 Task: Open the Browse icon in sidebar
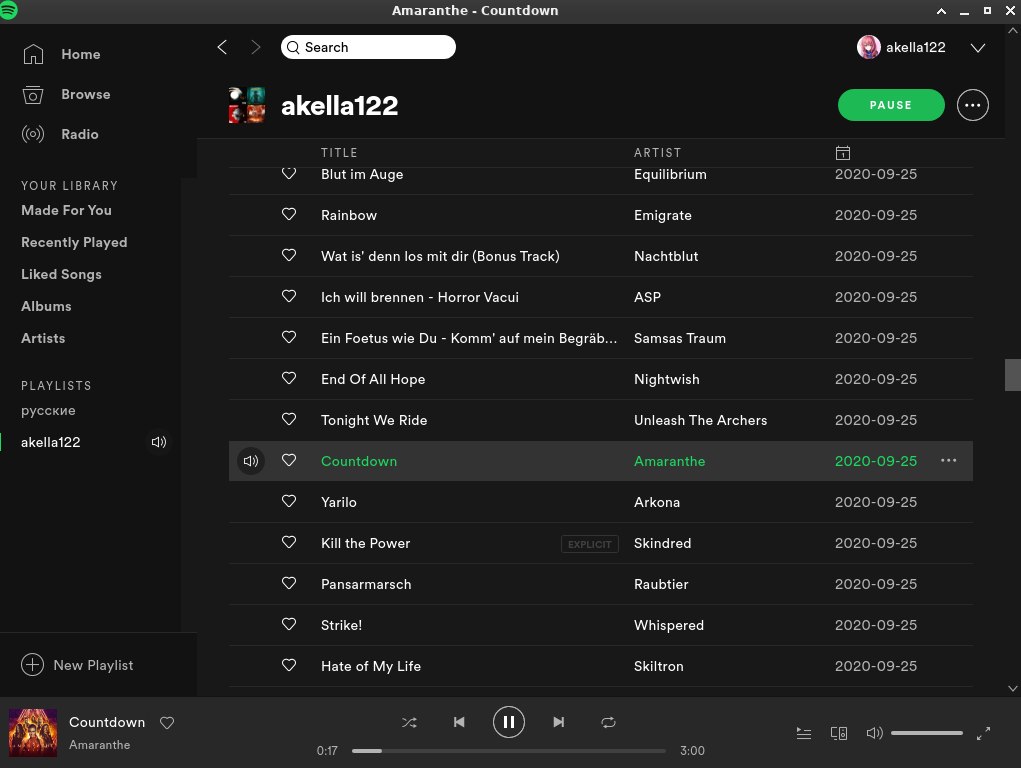tap(33, 94)
